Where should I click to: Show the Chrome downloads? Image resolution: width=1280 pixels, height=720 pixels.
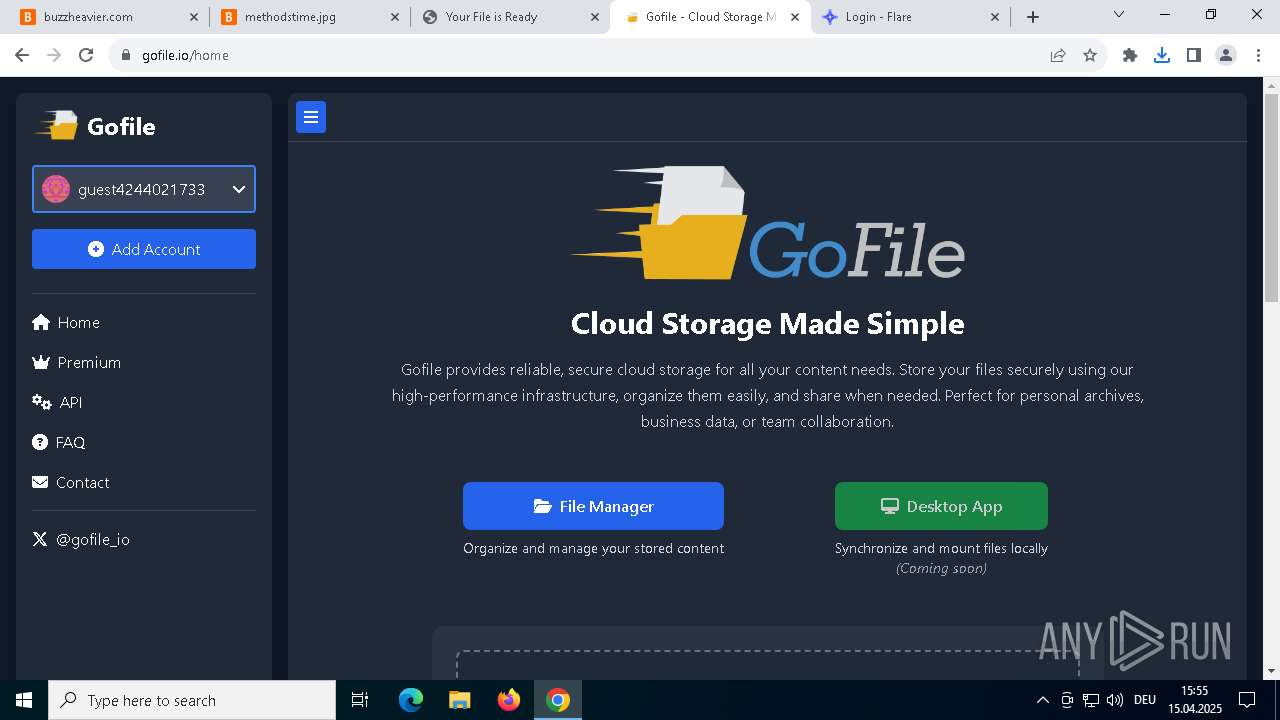pyautogui.click(x=1162, y=55)
